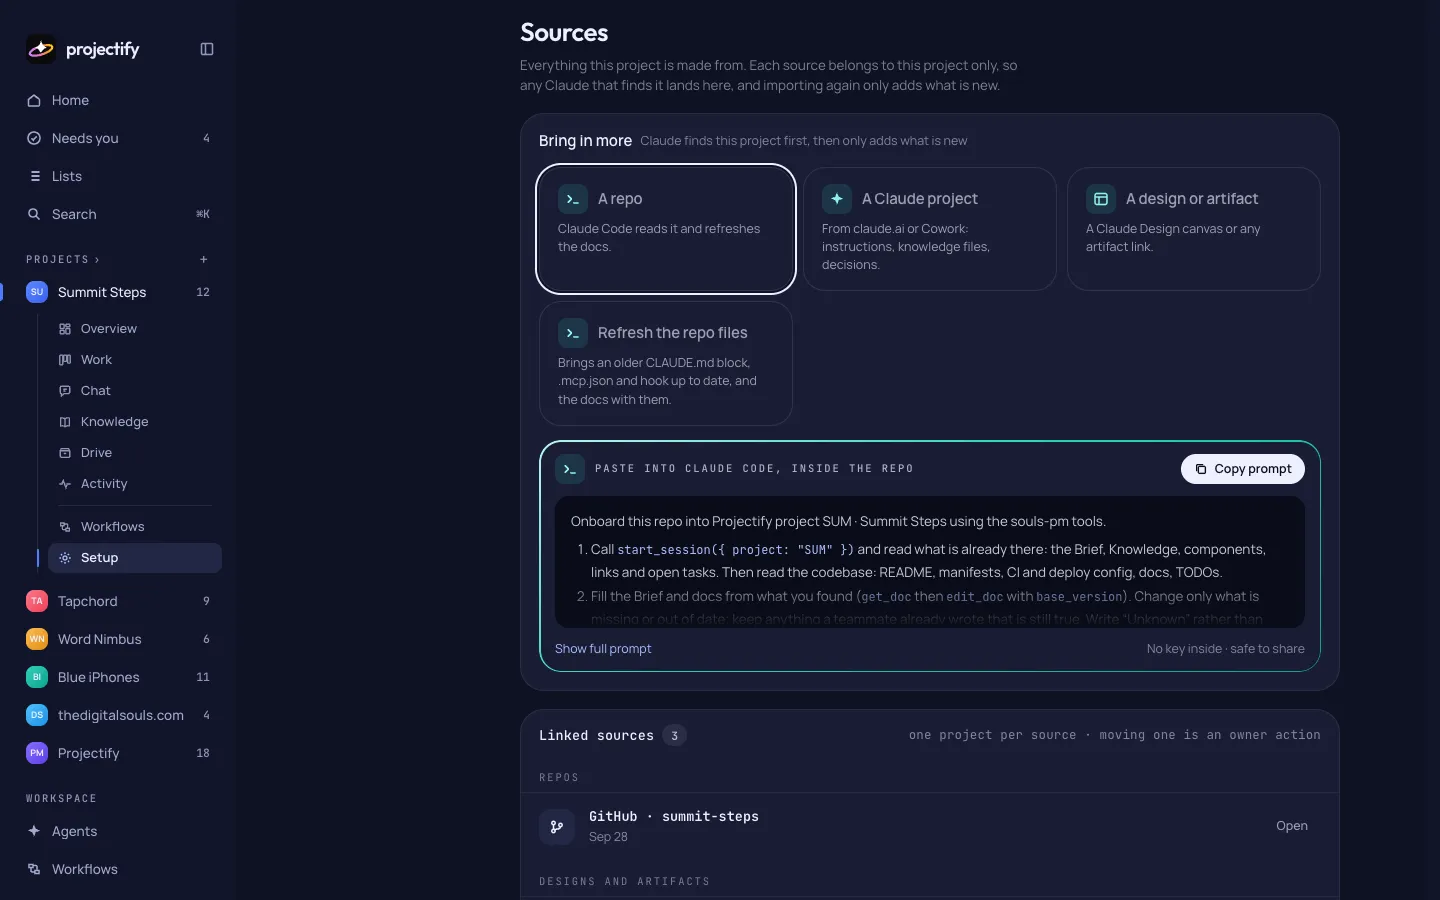The width and height of the screenshot is (1440, 900).
Task: Open the Setup page
Action: tap(135, 558)
